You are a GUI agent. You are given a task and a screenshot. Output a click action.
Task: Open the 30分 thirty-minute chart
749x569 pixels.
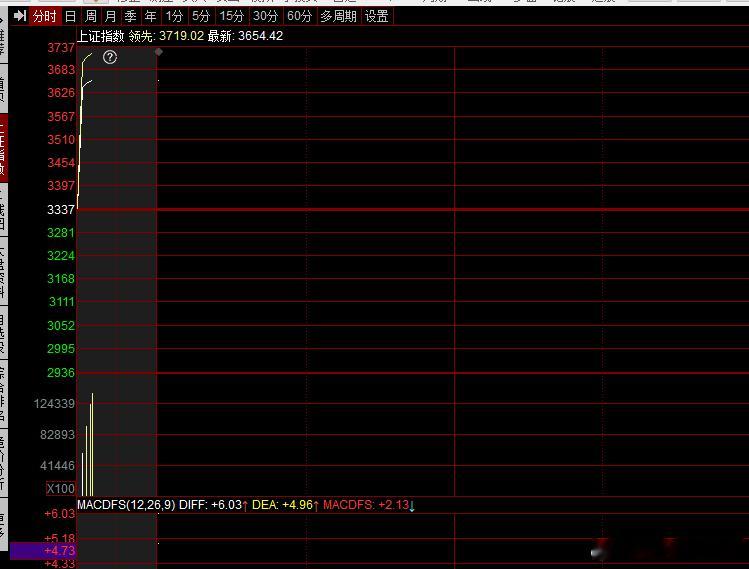pos(266,16)
